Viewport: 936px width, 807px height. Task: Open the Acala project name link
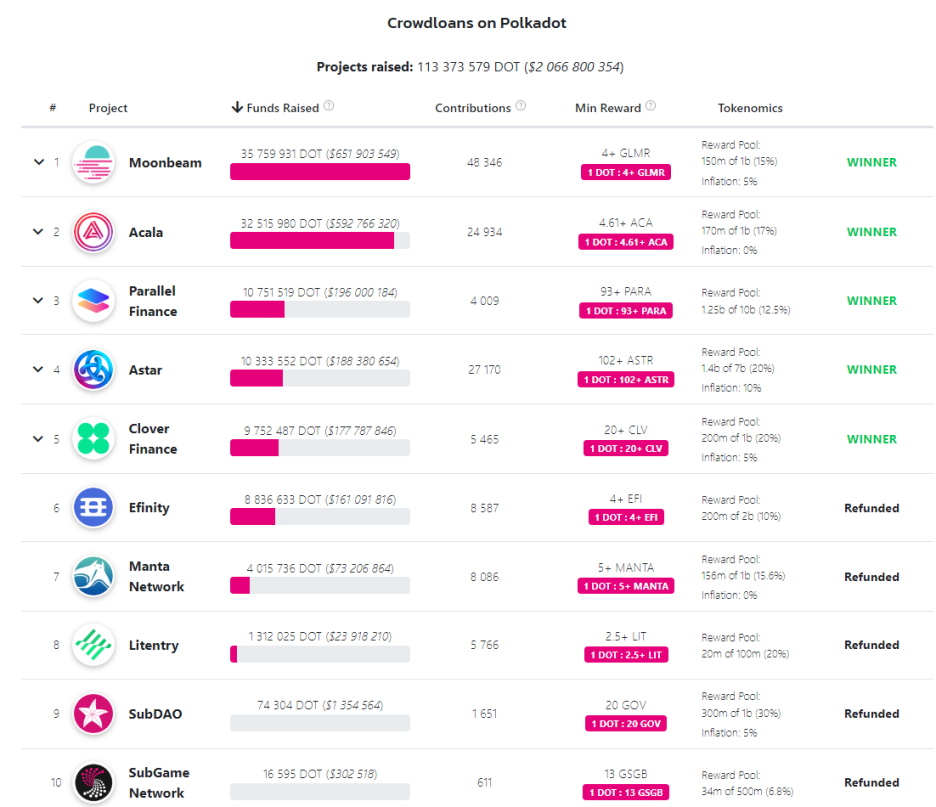click(x=146, y=232)
